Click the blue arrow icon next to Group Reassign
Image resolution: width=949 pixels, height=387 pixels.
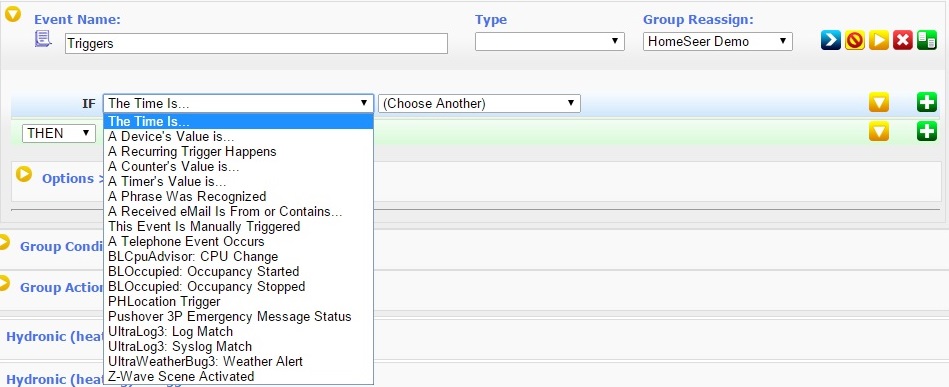(831, 41)
